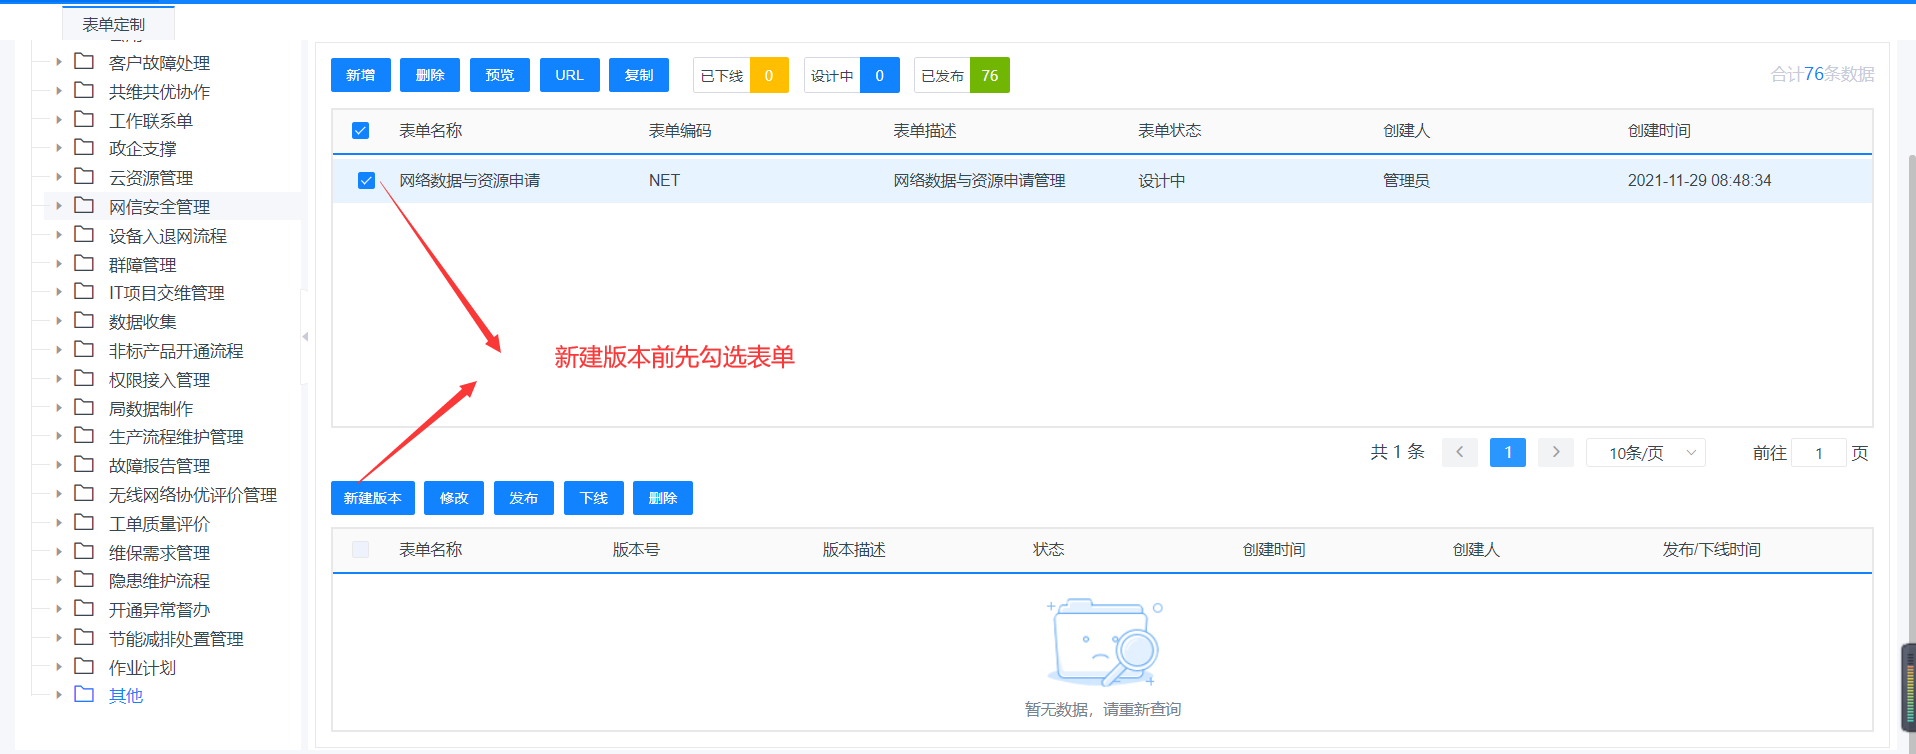Click the 新建版本 button
This screenshot has height=754, width=1916.
click(373, 498)
